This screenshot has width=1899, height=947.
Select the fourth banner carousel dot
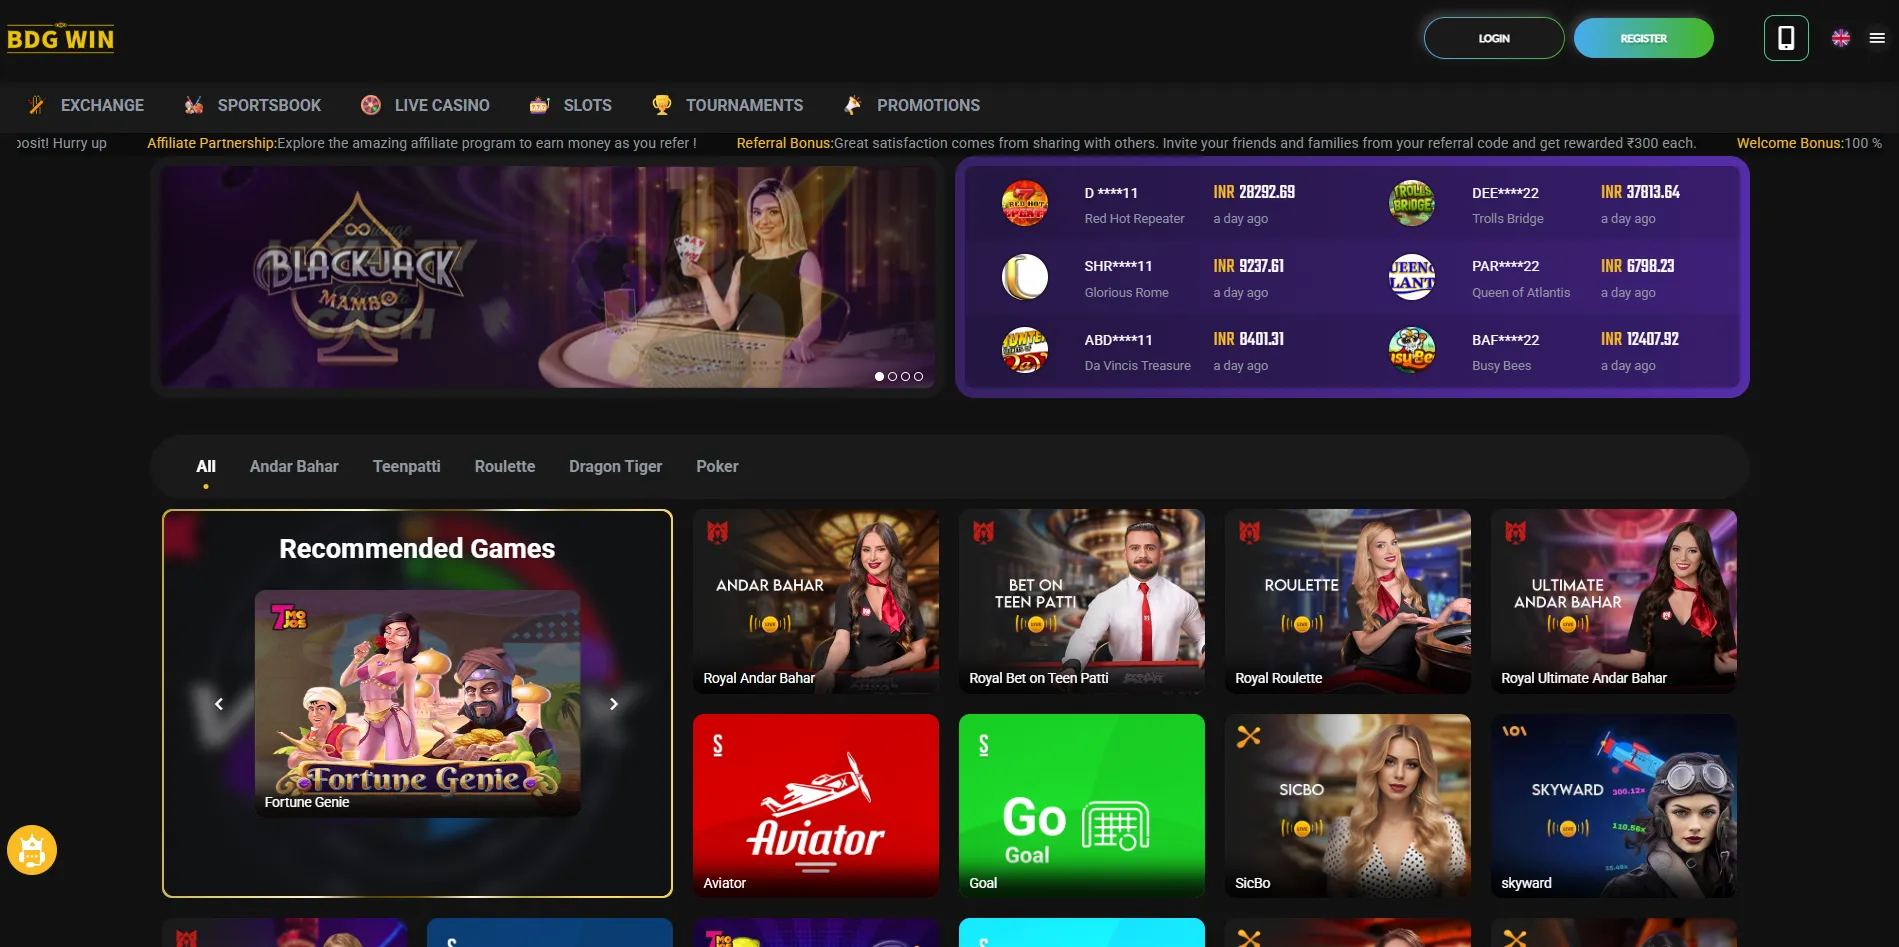coord(918,377)
